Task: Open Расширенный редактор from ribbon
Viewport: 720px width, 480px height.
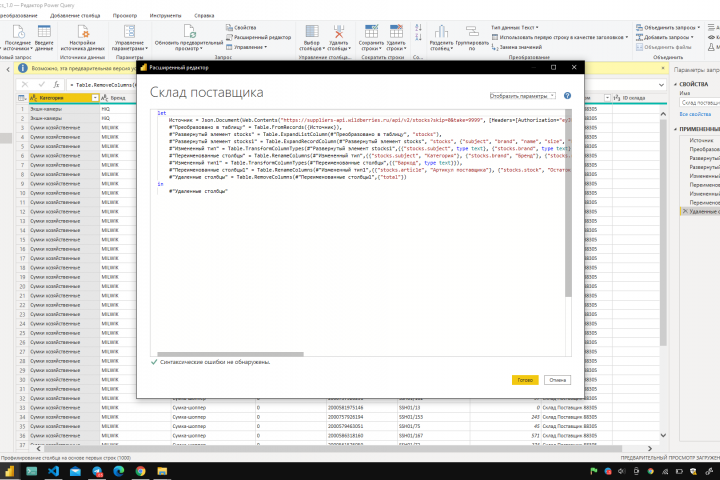Action: point(259,37)
